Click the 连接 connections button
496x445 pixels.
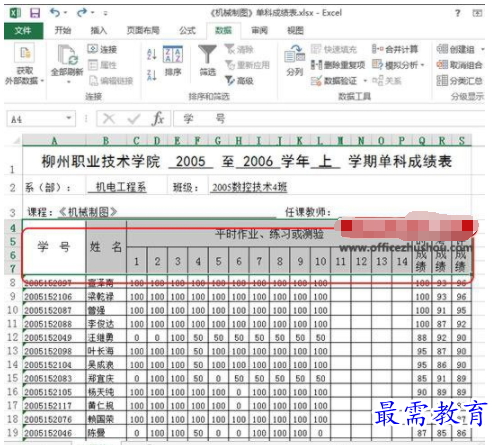click(x=102, y=49)
